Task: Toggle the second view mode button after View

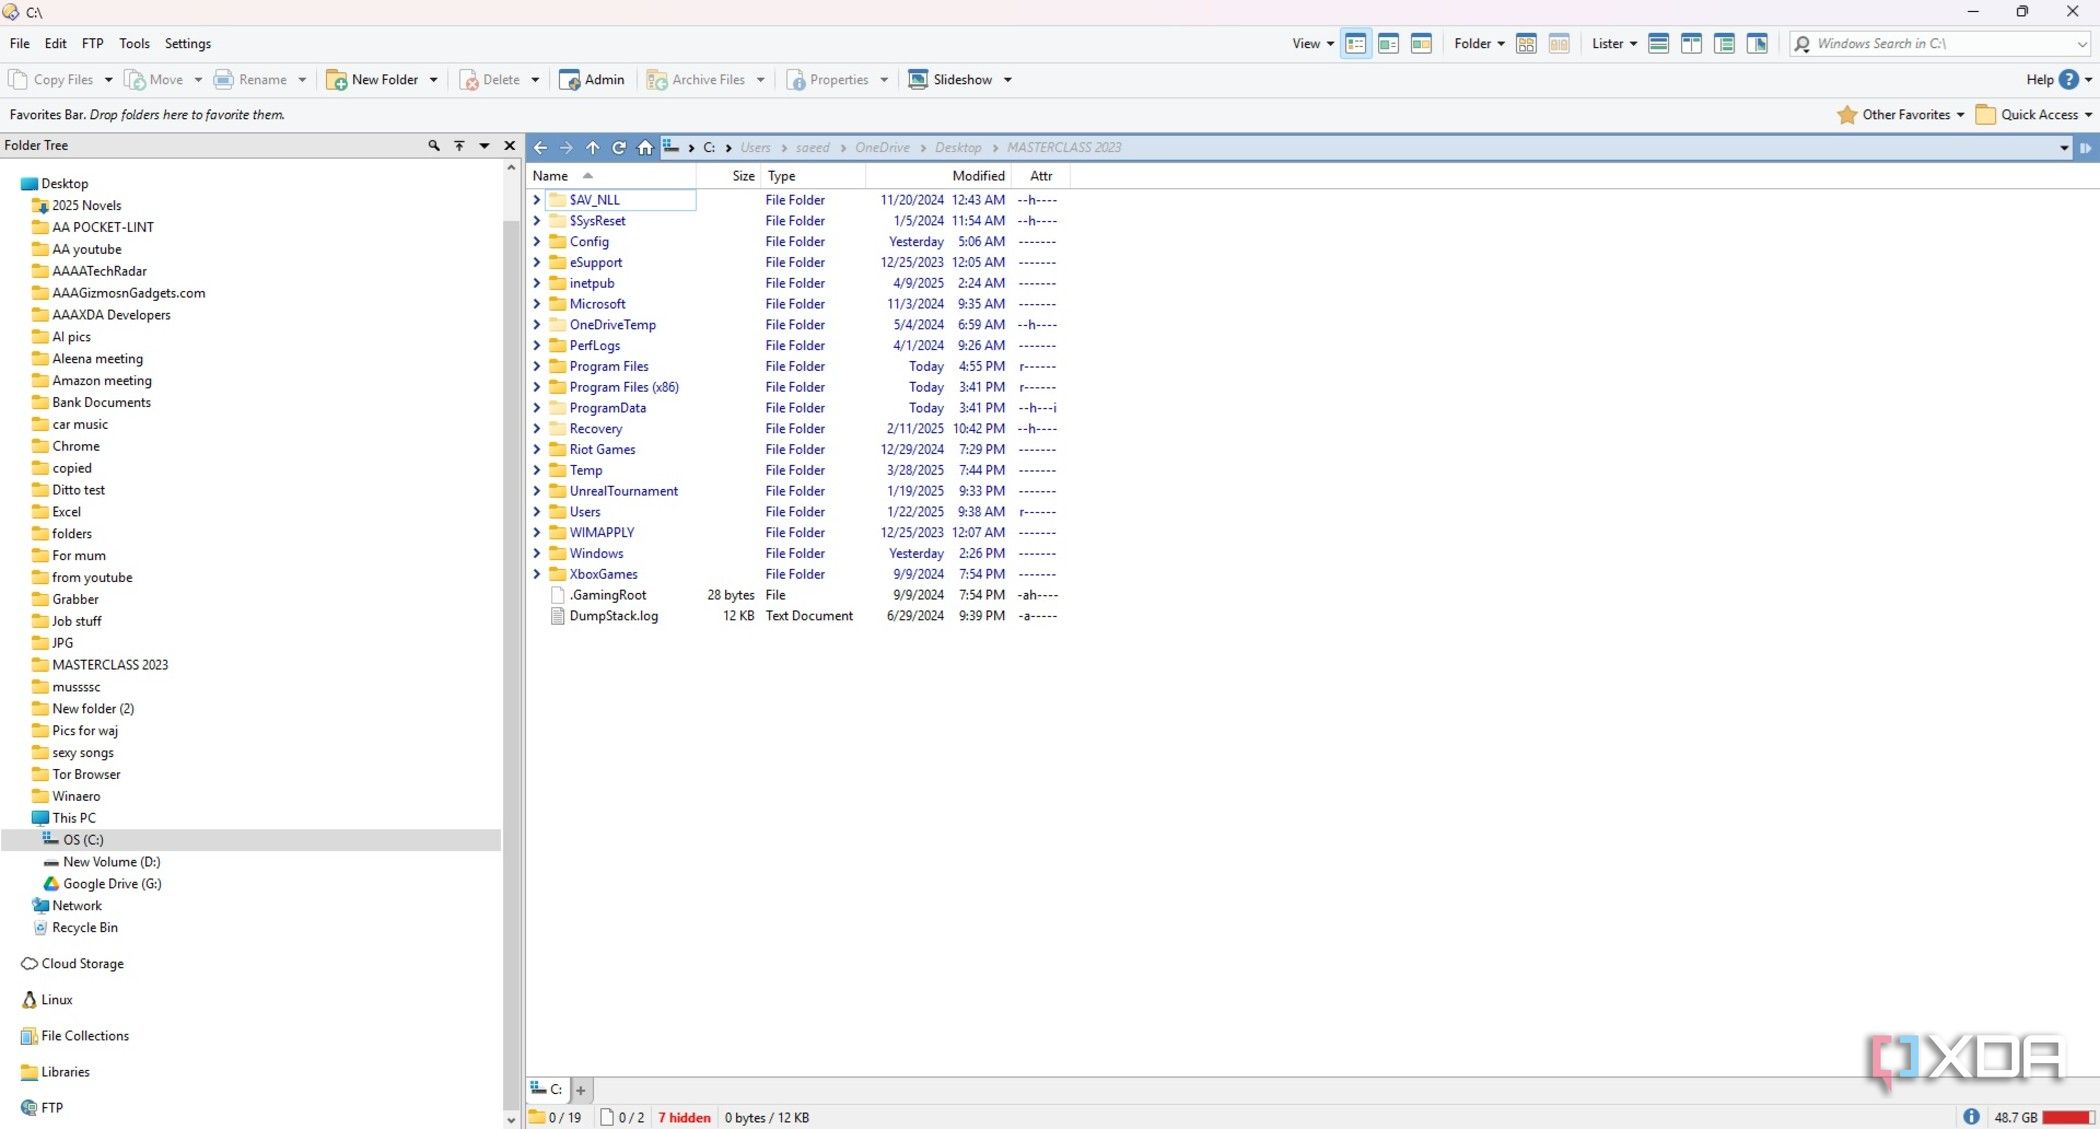Action: tap(1388, 43)
